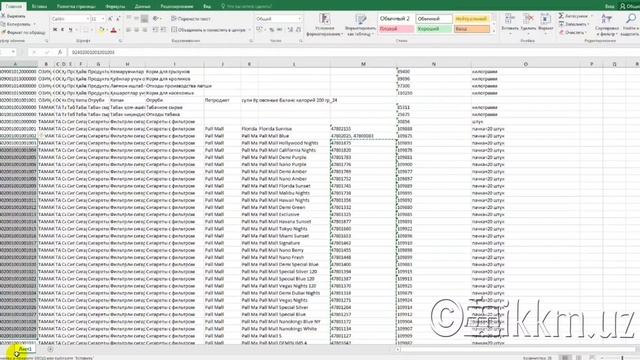Toggle center horizontal alignment

click(136, 30)
